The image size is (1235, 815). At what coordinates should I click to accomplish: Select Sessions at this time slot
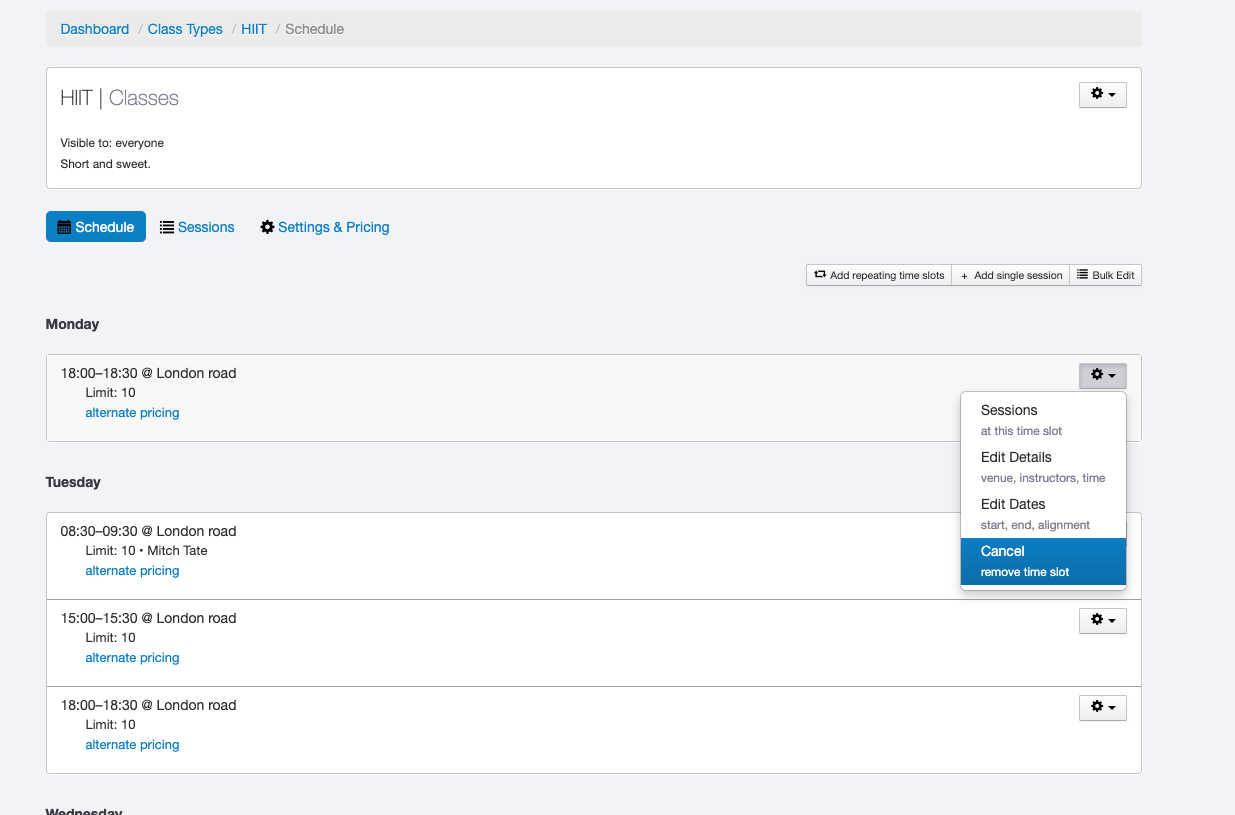pyautogui.click(x=1042, y=419)
